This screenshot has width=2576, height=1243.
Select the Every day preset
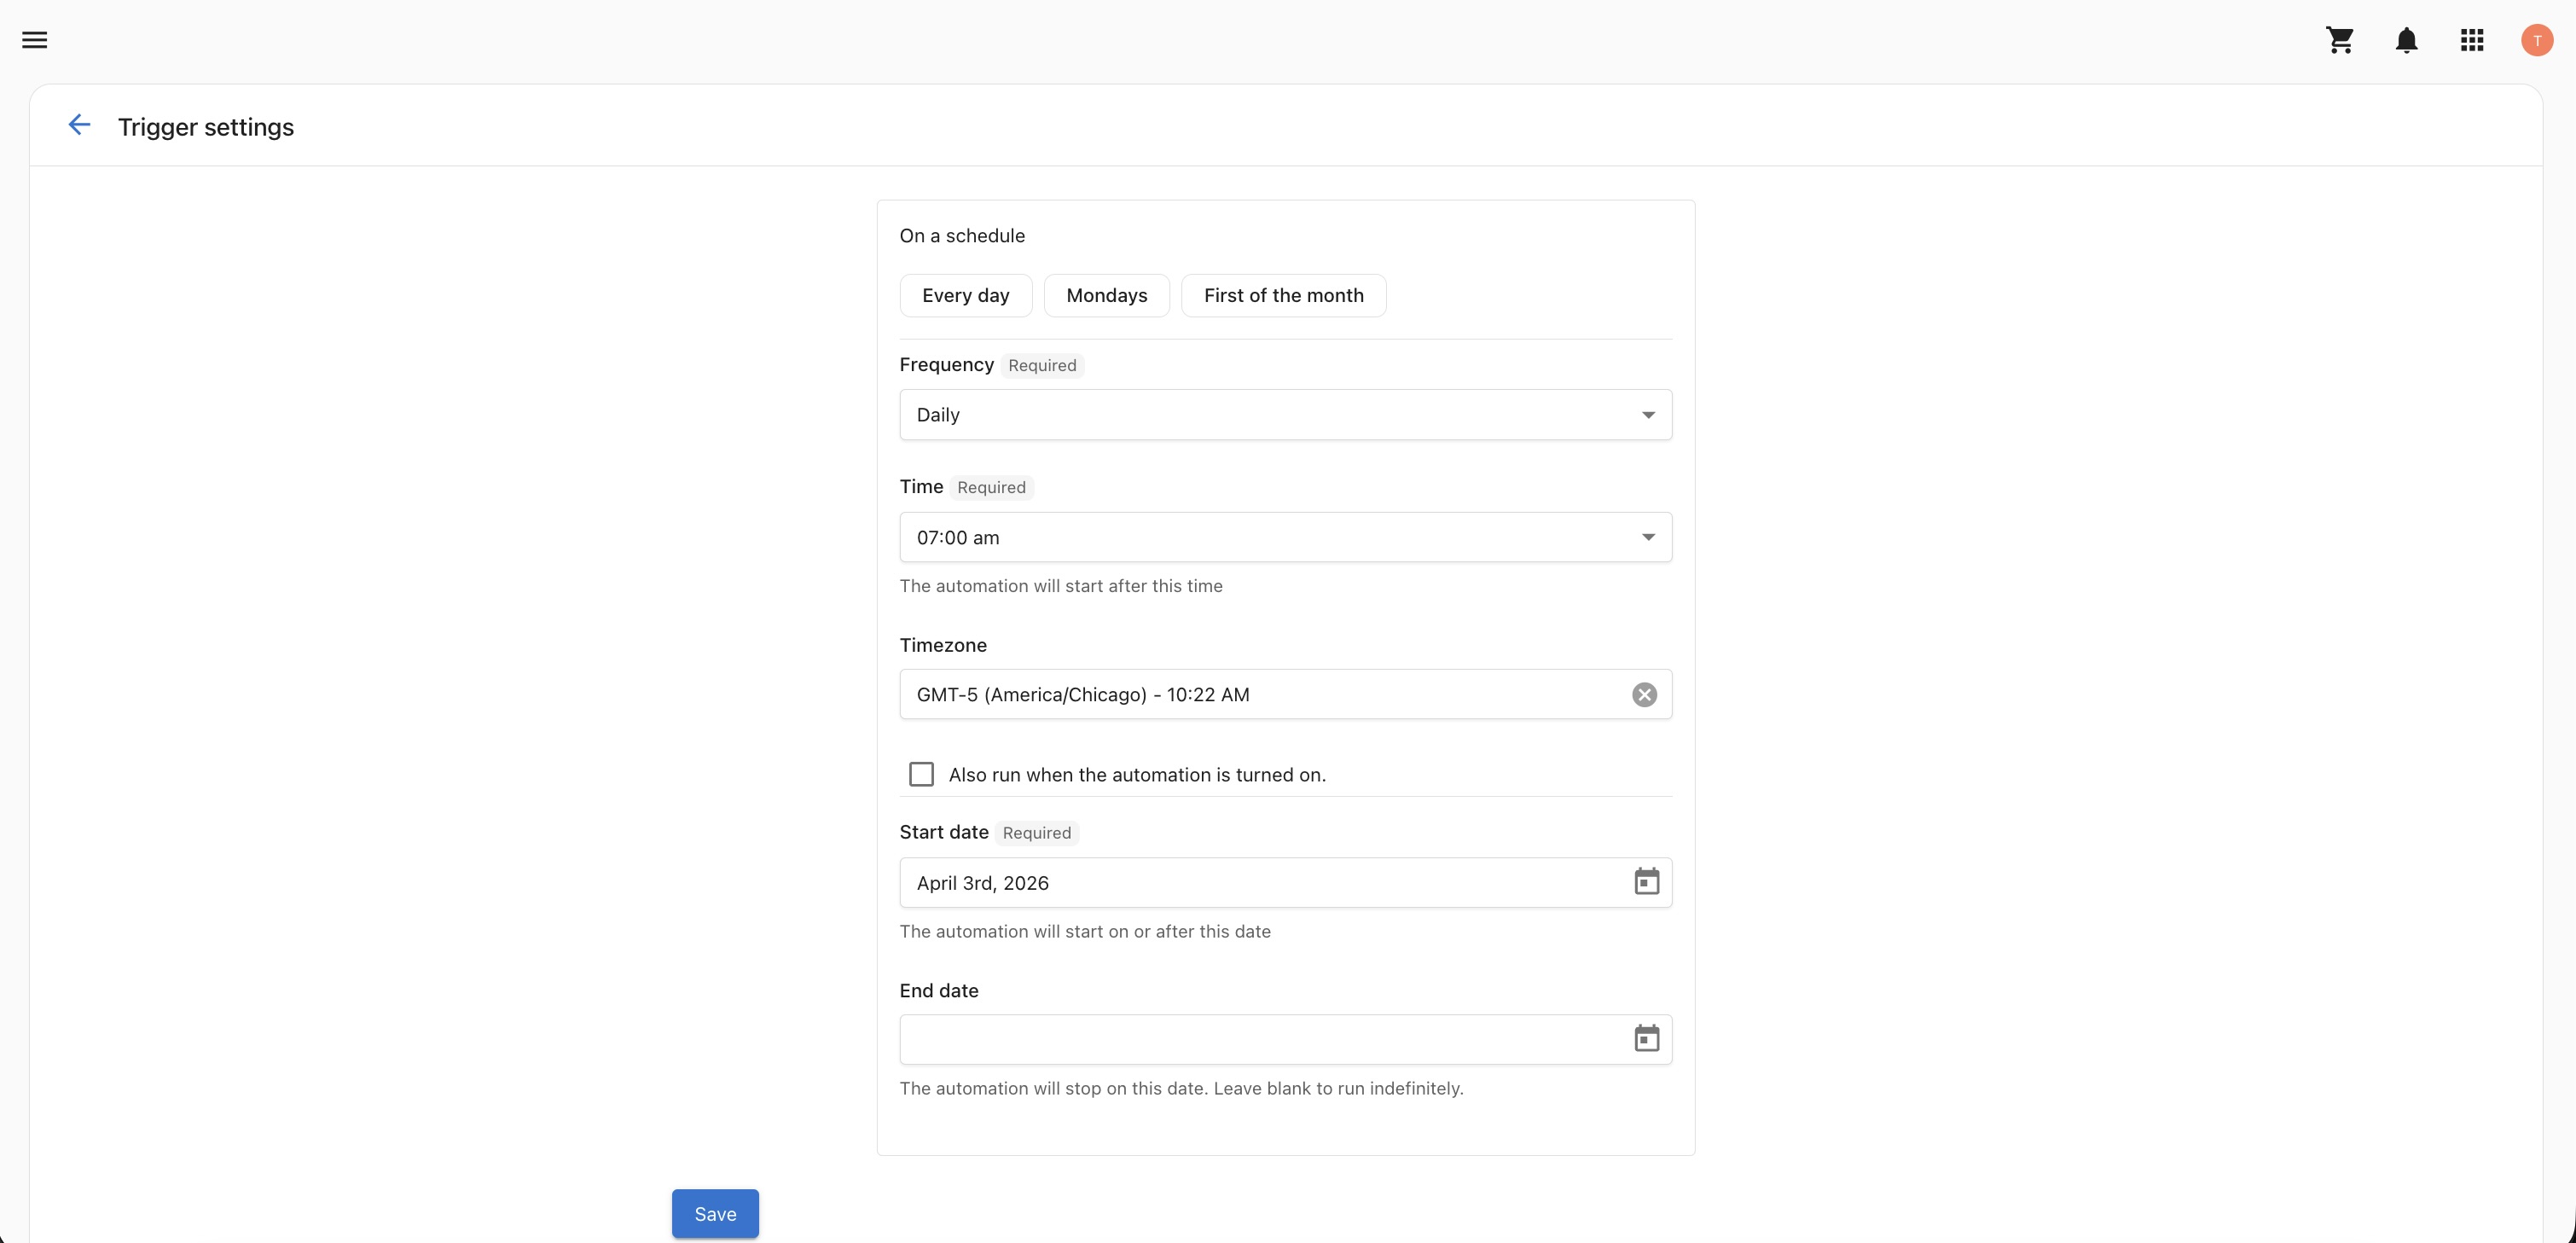tap(965, 296)
